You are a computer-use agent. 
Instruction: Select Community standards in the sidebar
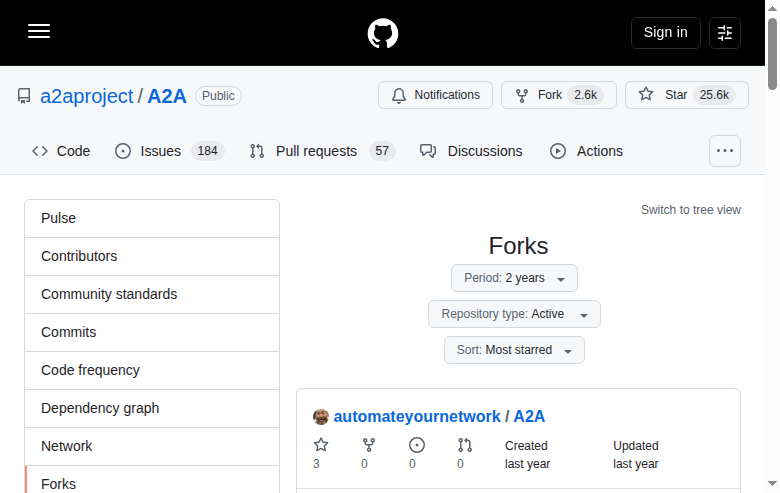click(152, 295)
